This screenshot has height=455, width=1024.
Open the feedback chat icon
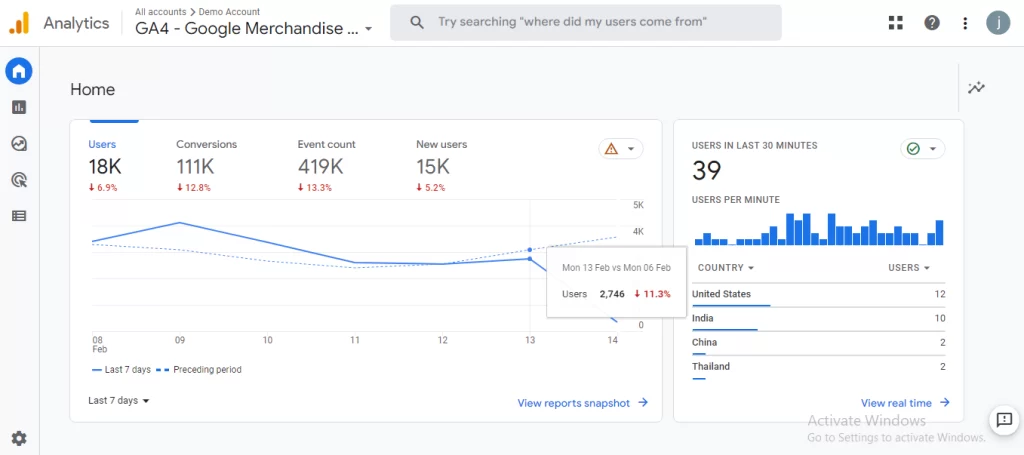[1004, 420]
